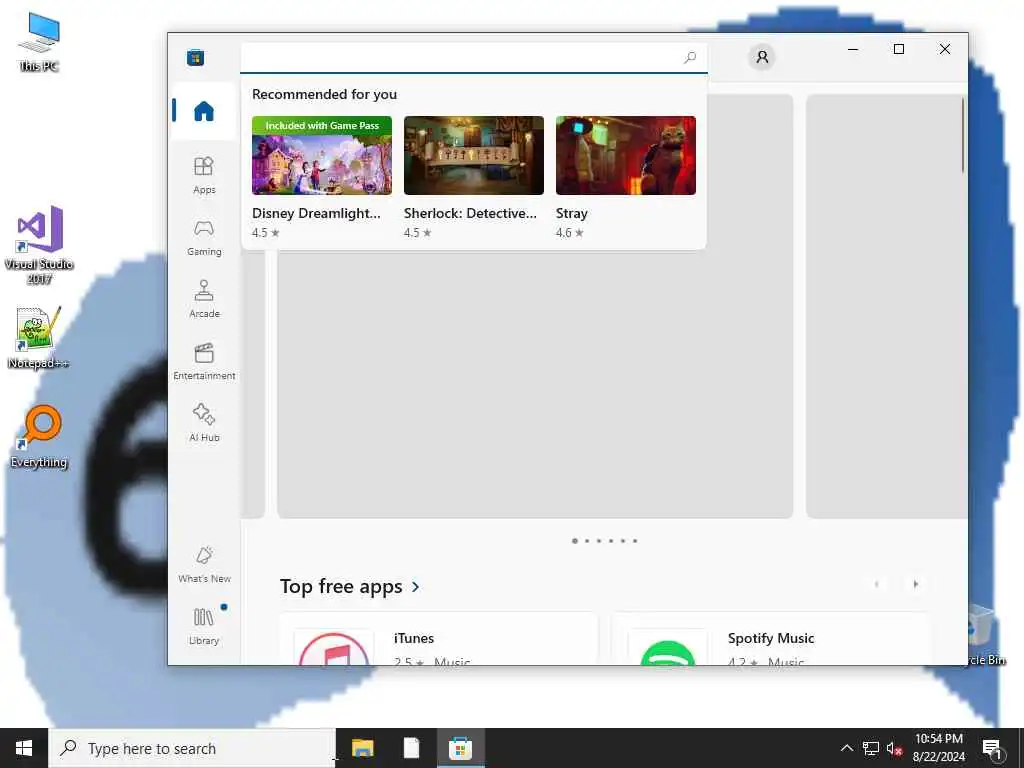Open the What's New page
This screenshot has height=768, width=1024.
204,564
